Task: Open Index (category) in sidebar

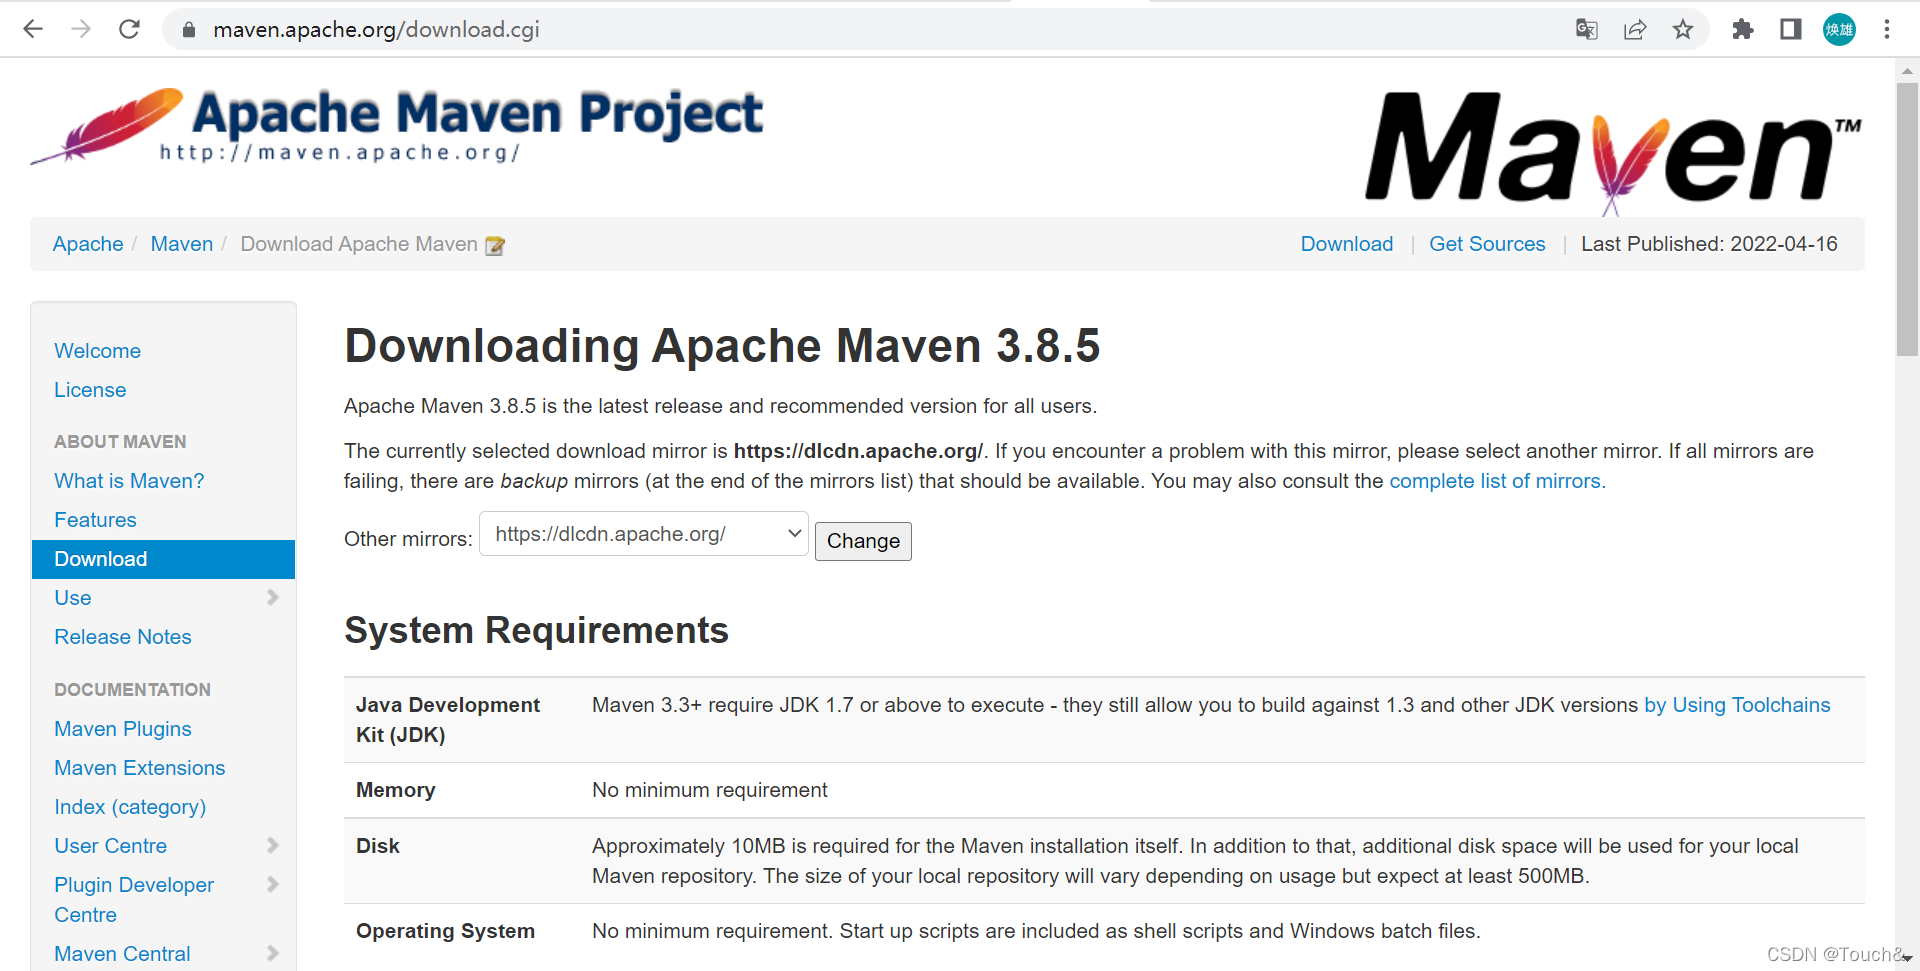Action: point(130,807)
